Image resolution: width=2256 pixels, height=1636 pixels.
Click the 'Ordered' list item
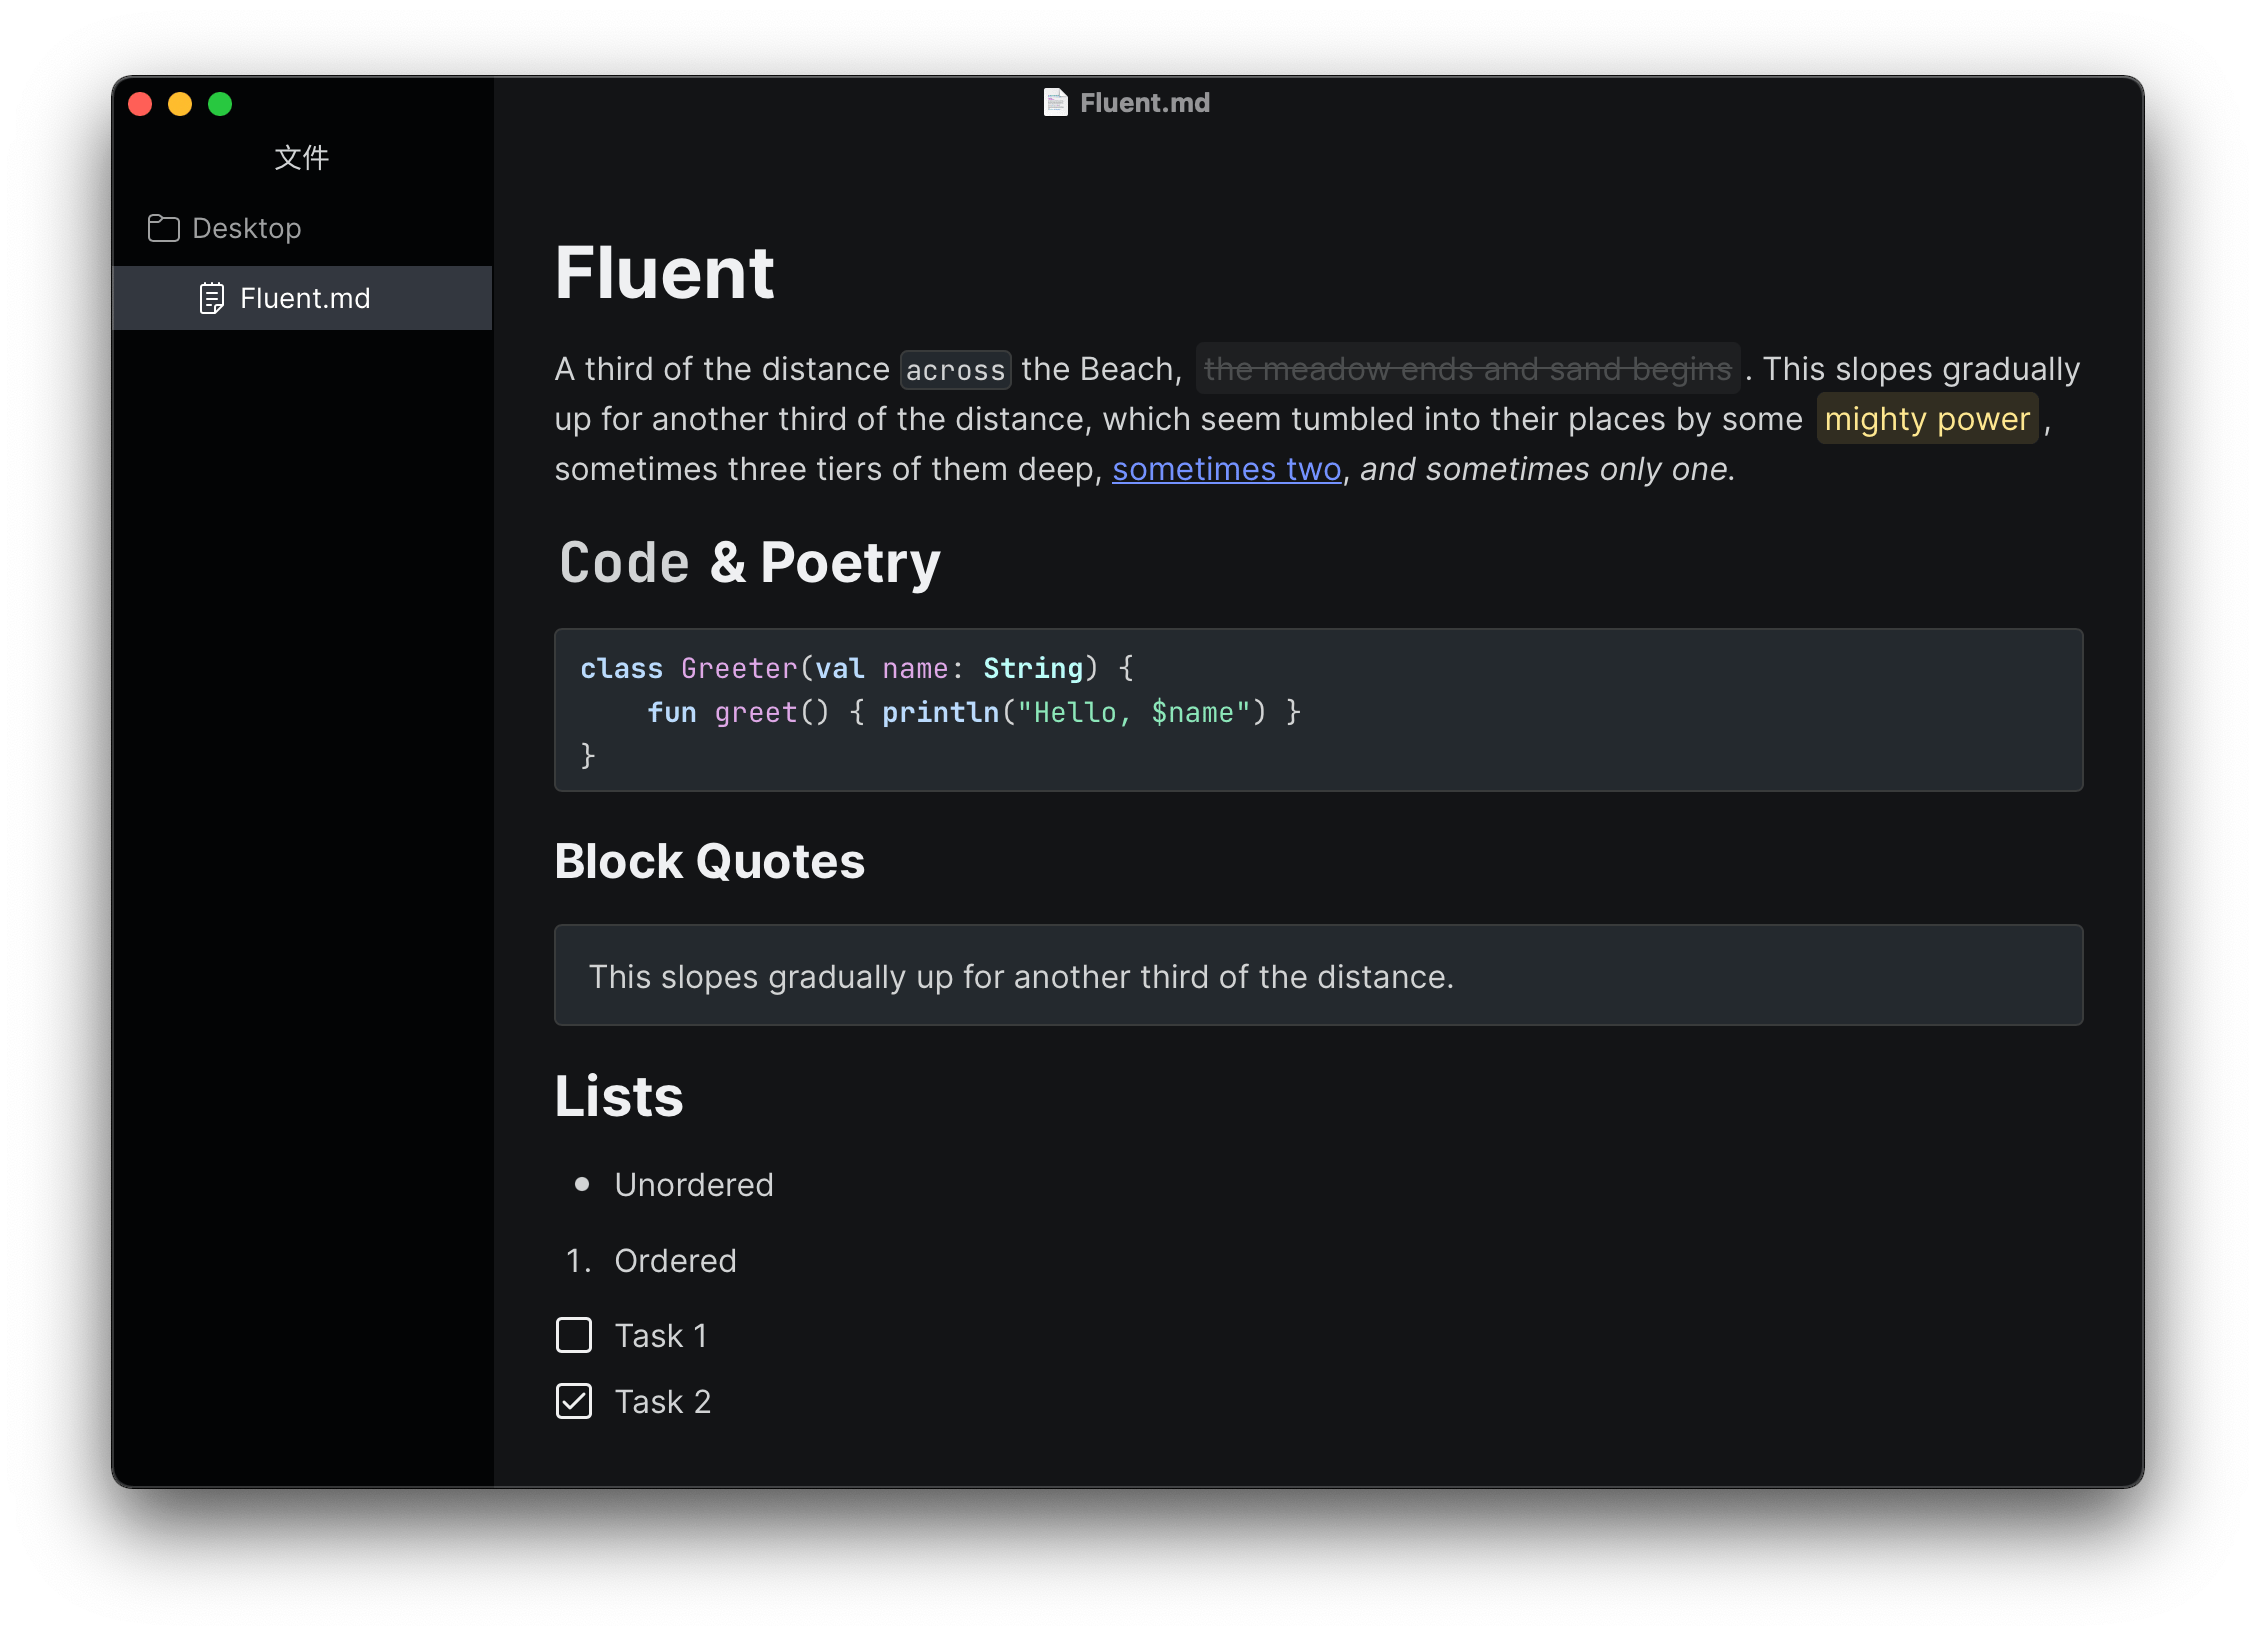(675, 1261)
